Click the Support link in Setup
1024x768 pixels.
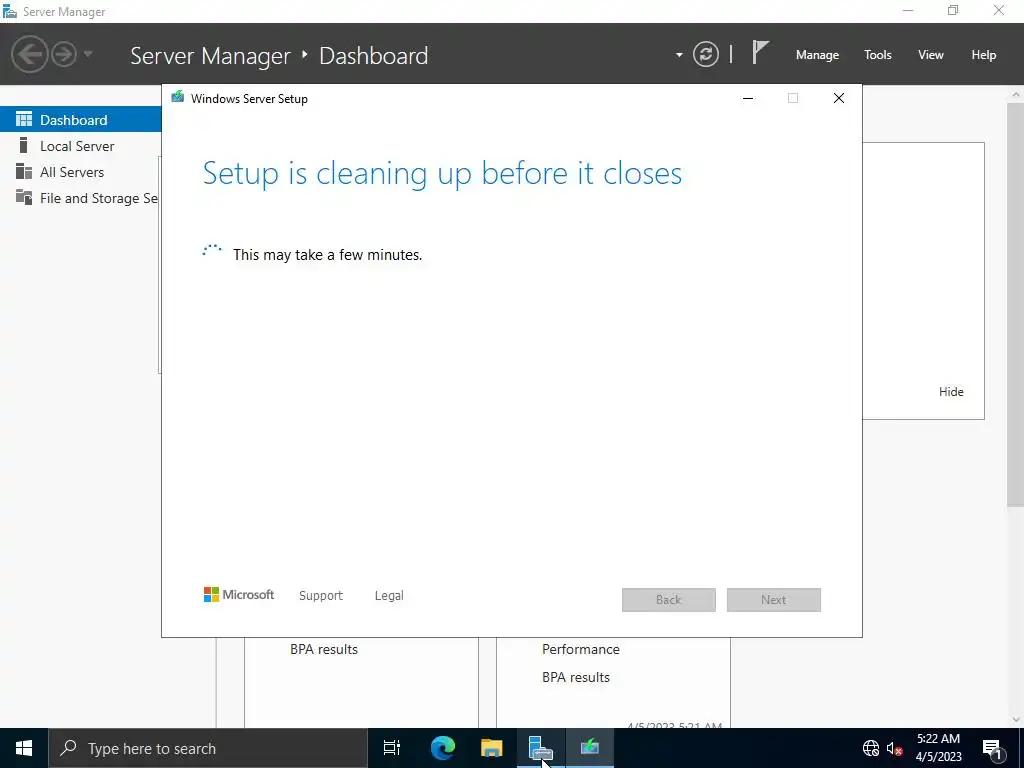321,596
